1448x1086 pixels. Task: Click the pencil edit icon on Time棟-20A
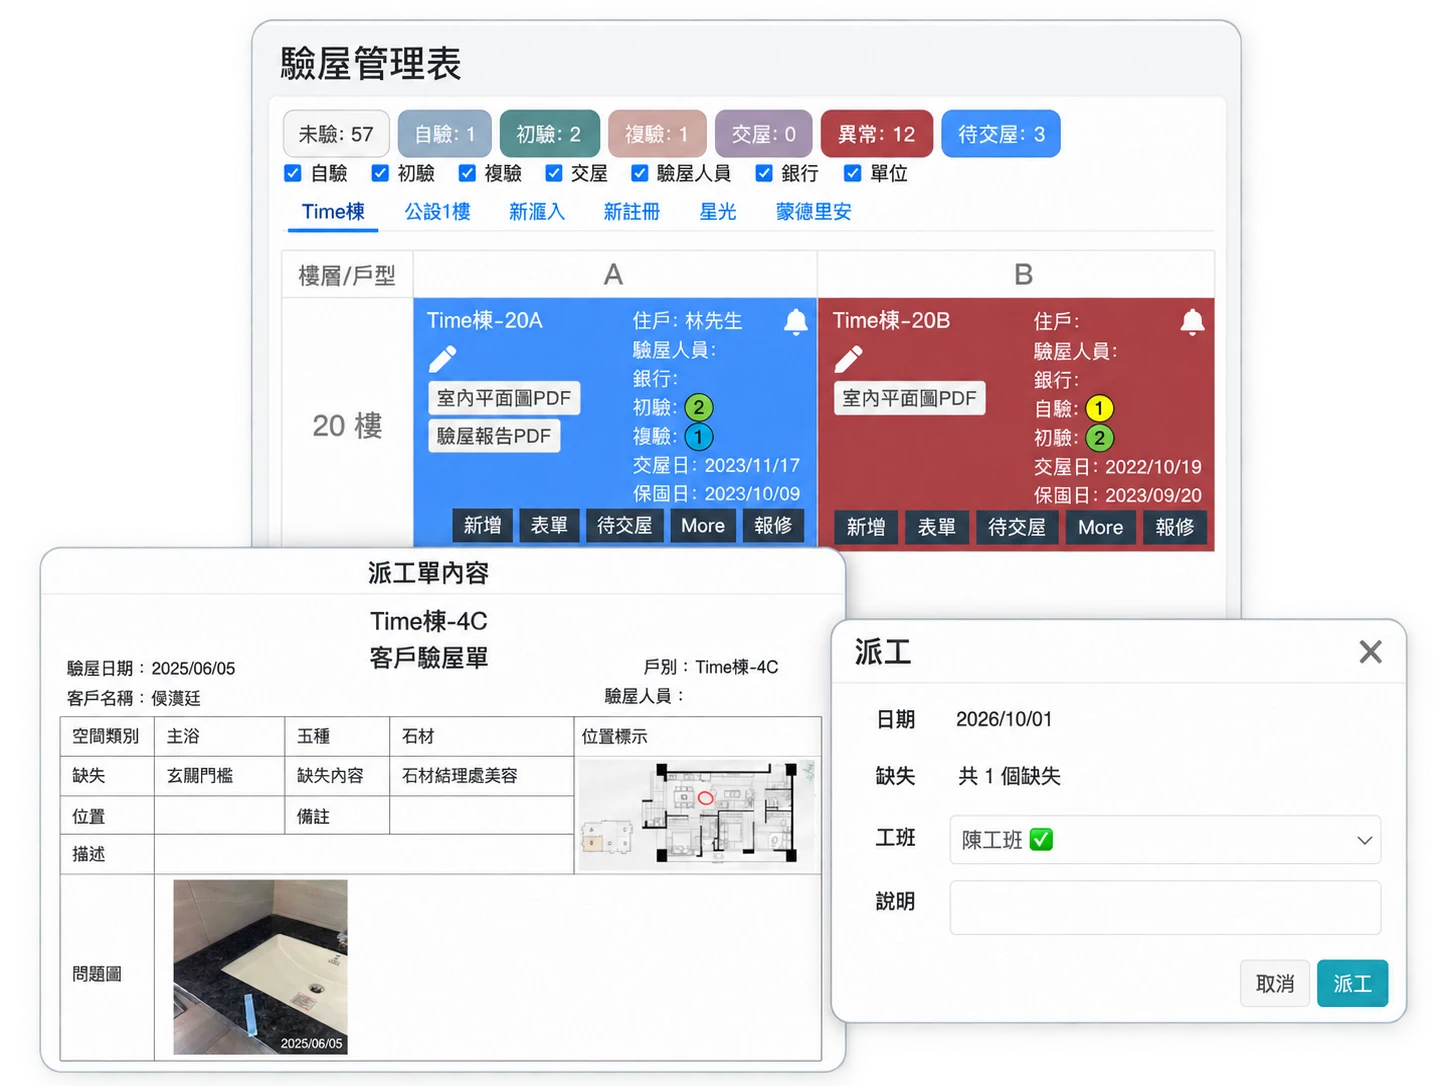442,358
